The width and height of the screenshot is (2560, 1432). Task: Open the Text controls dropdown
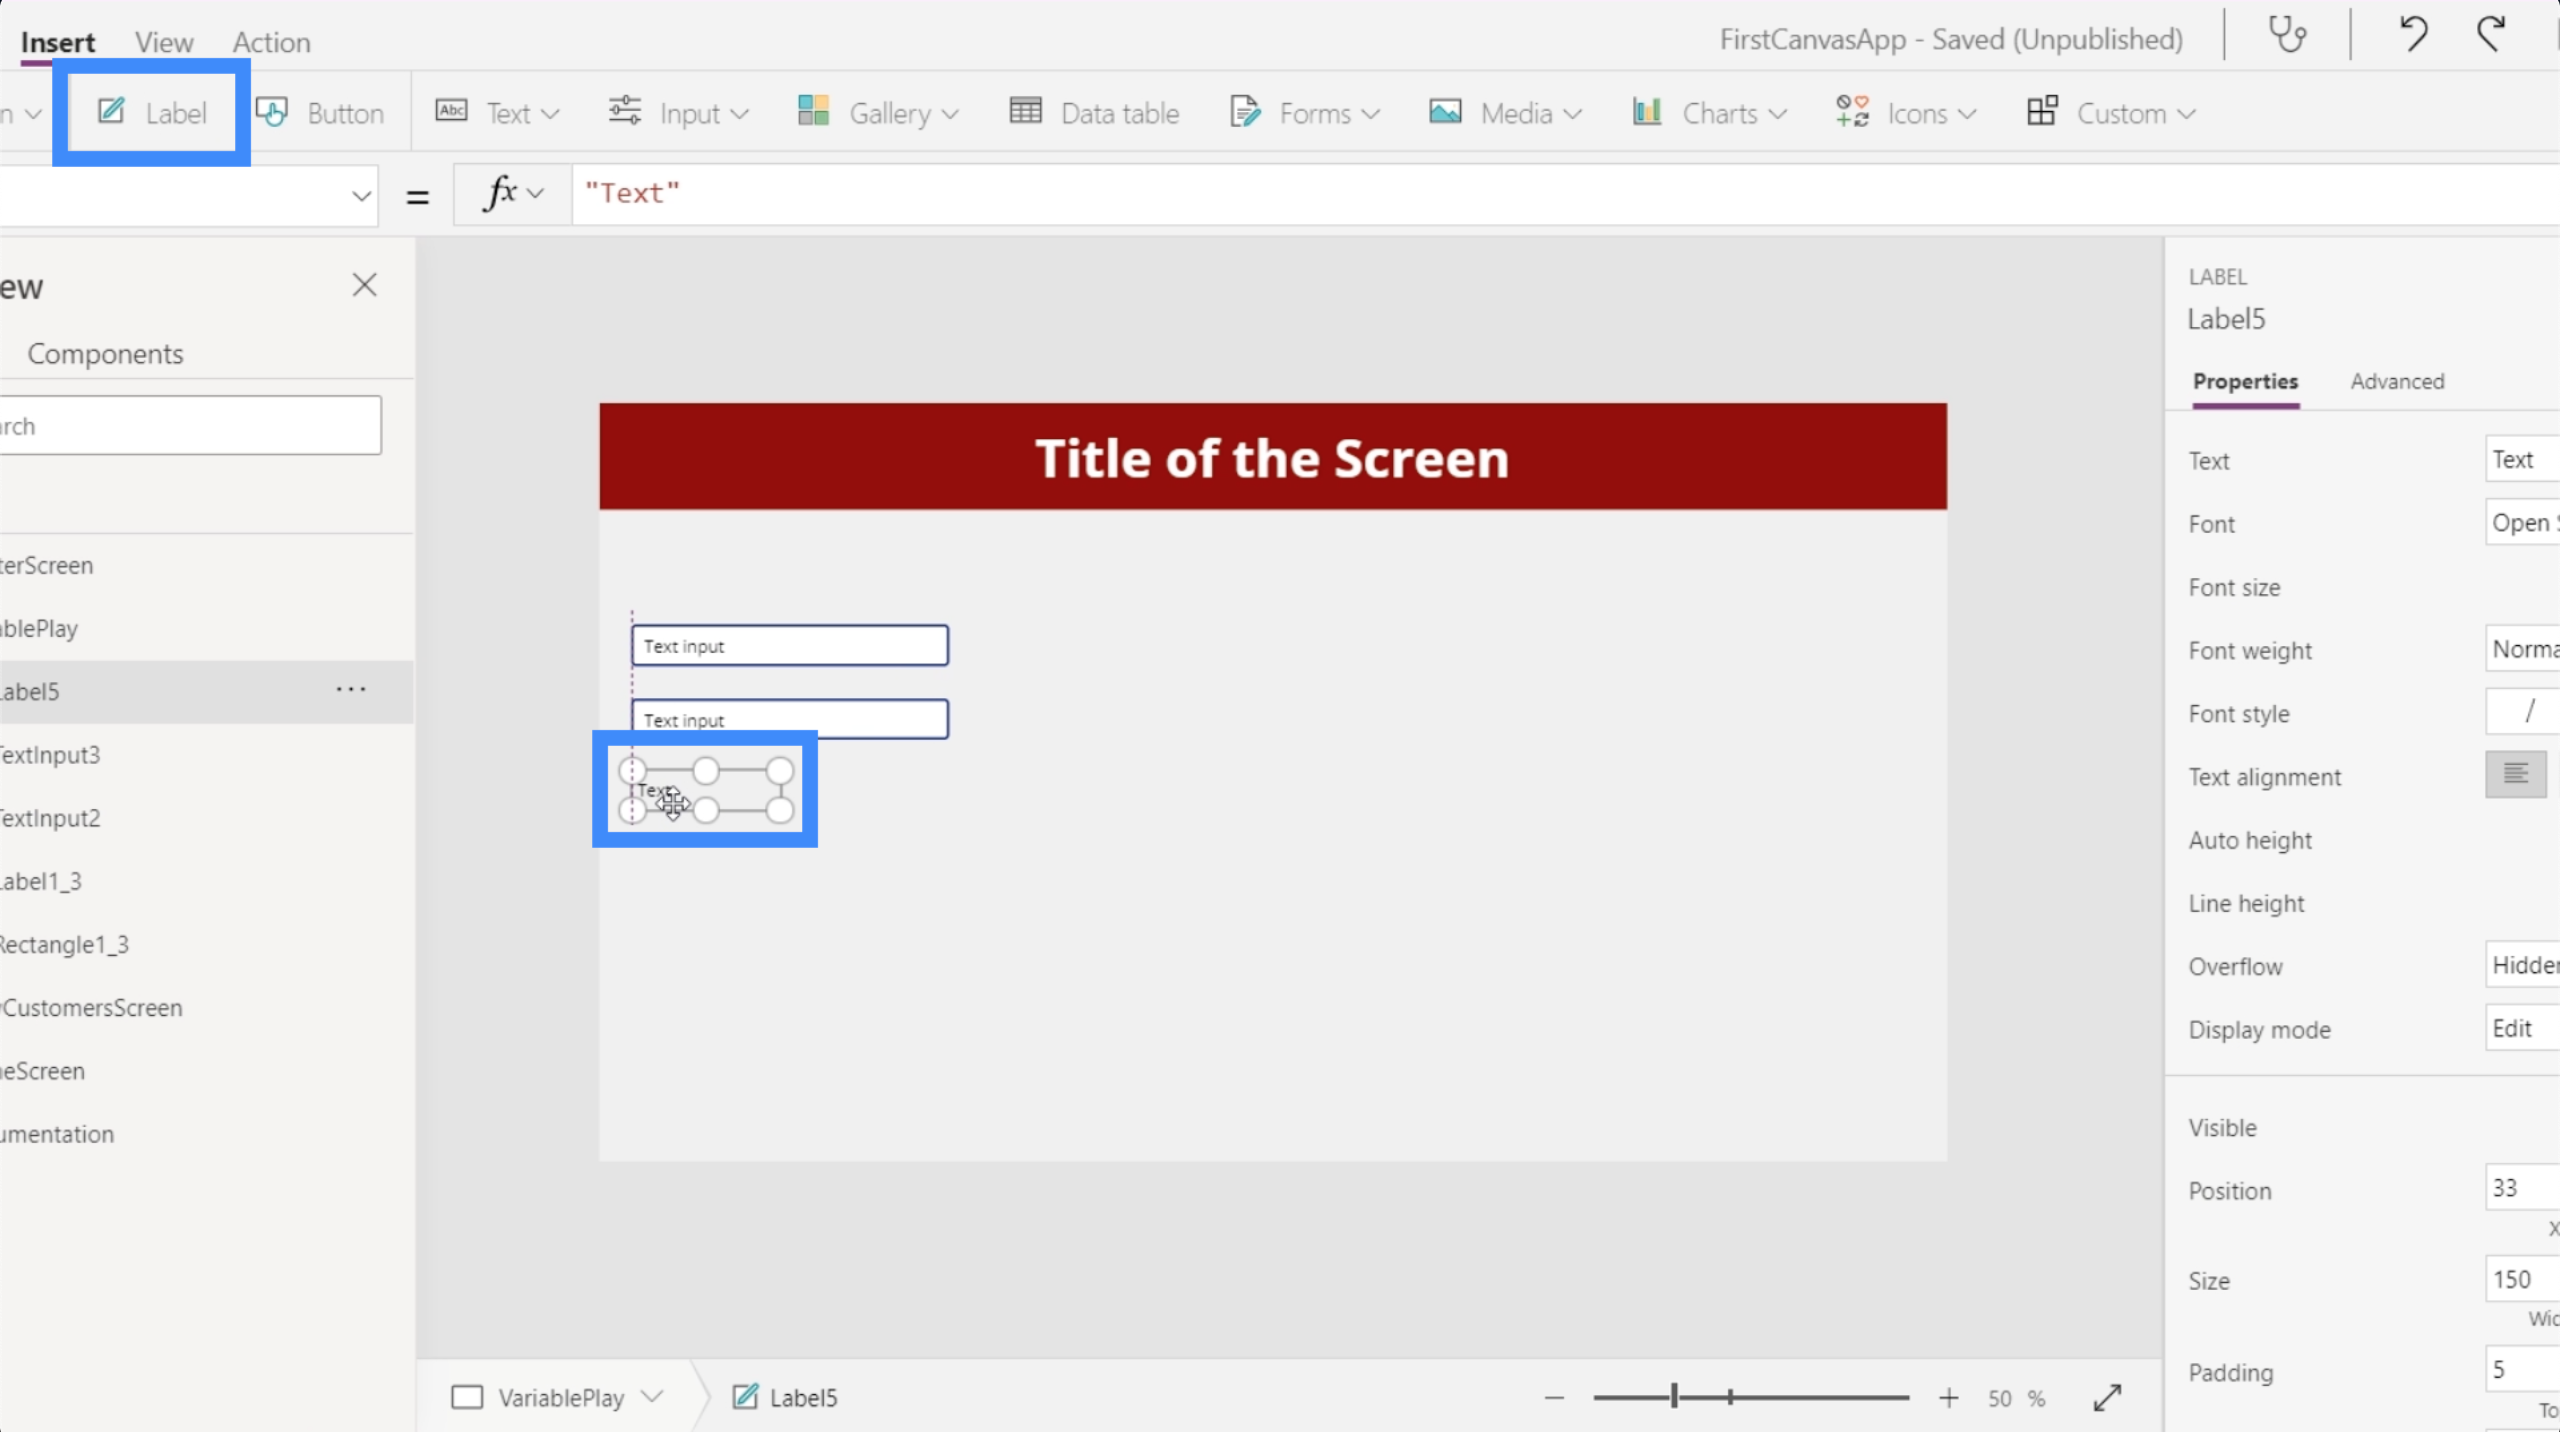pos(497,113)
